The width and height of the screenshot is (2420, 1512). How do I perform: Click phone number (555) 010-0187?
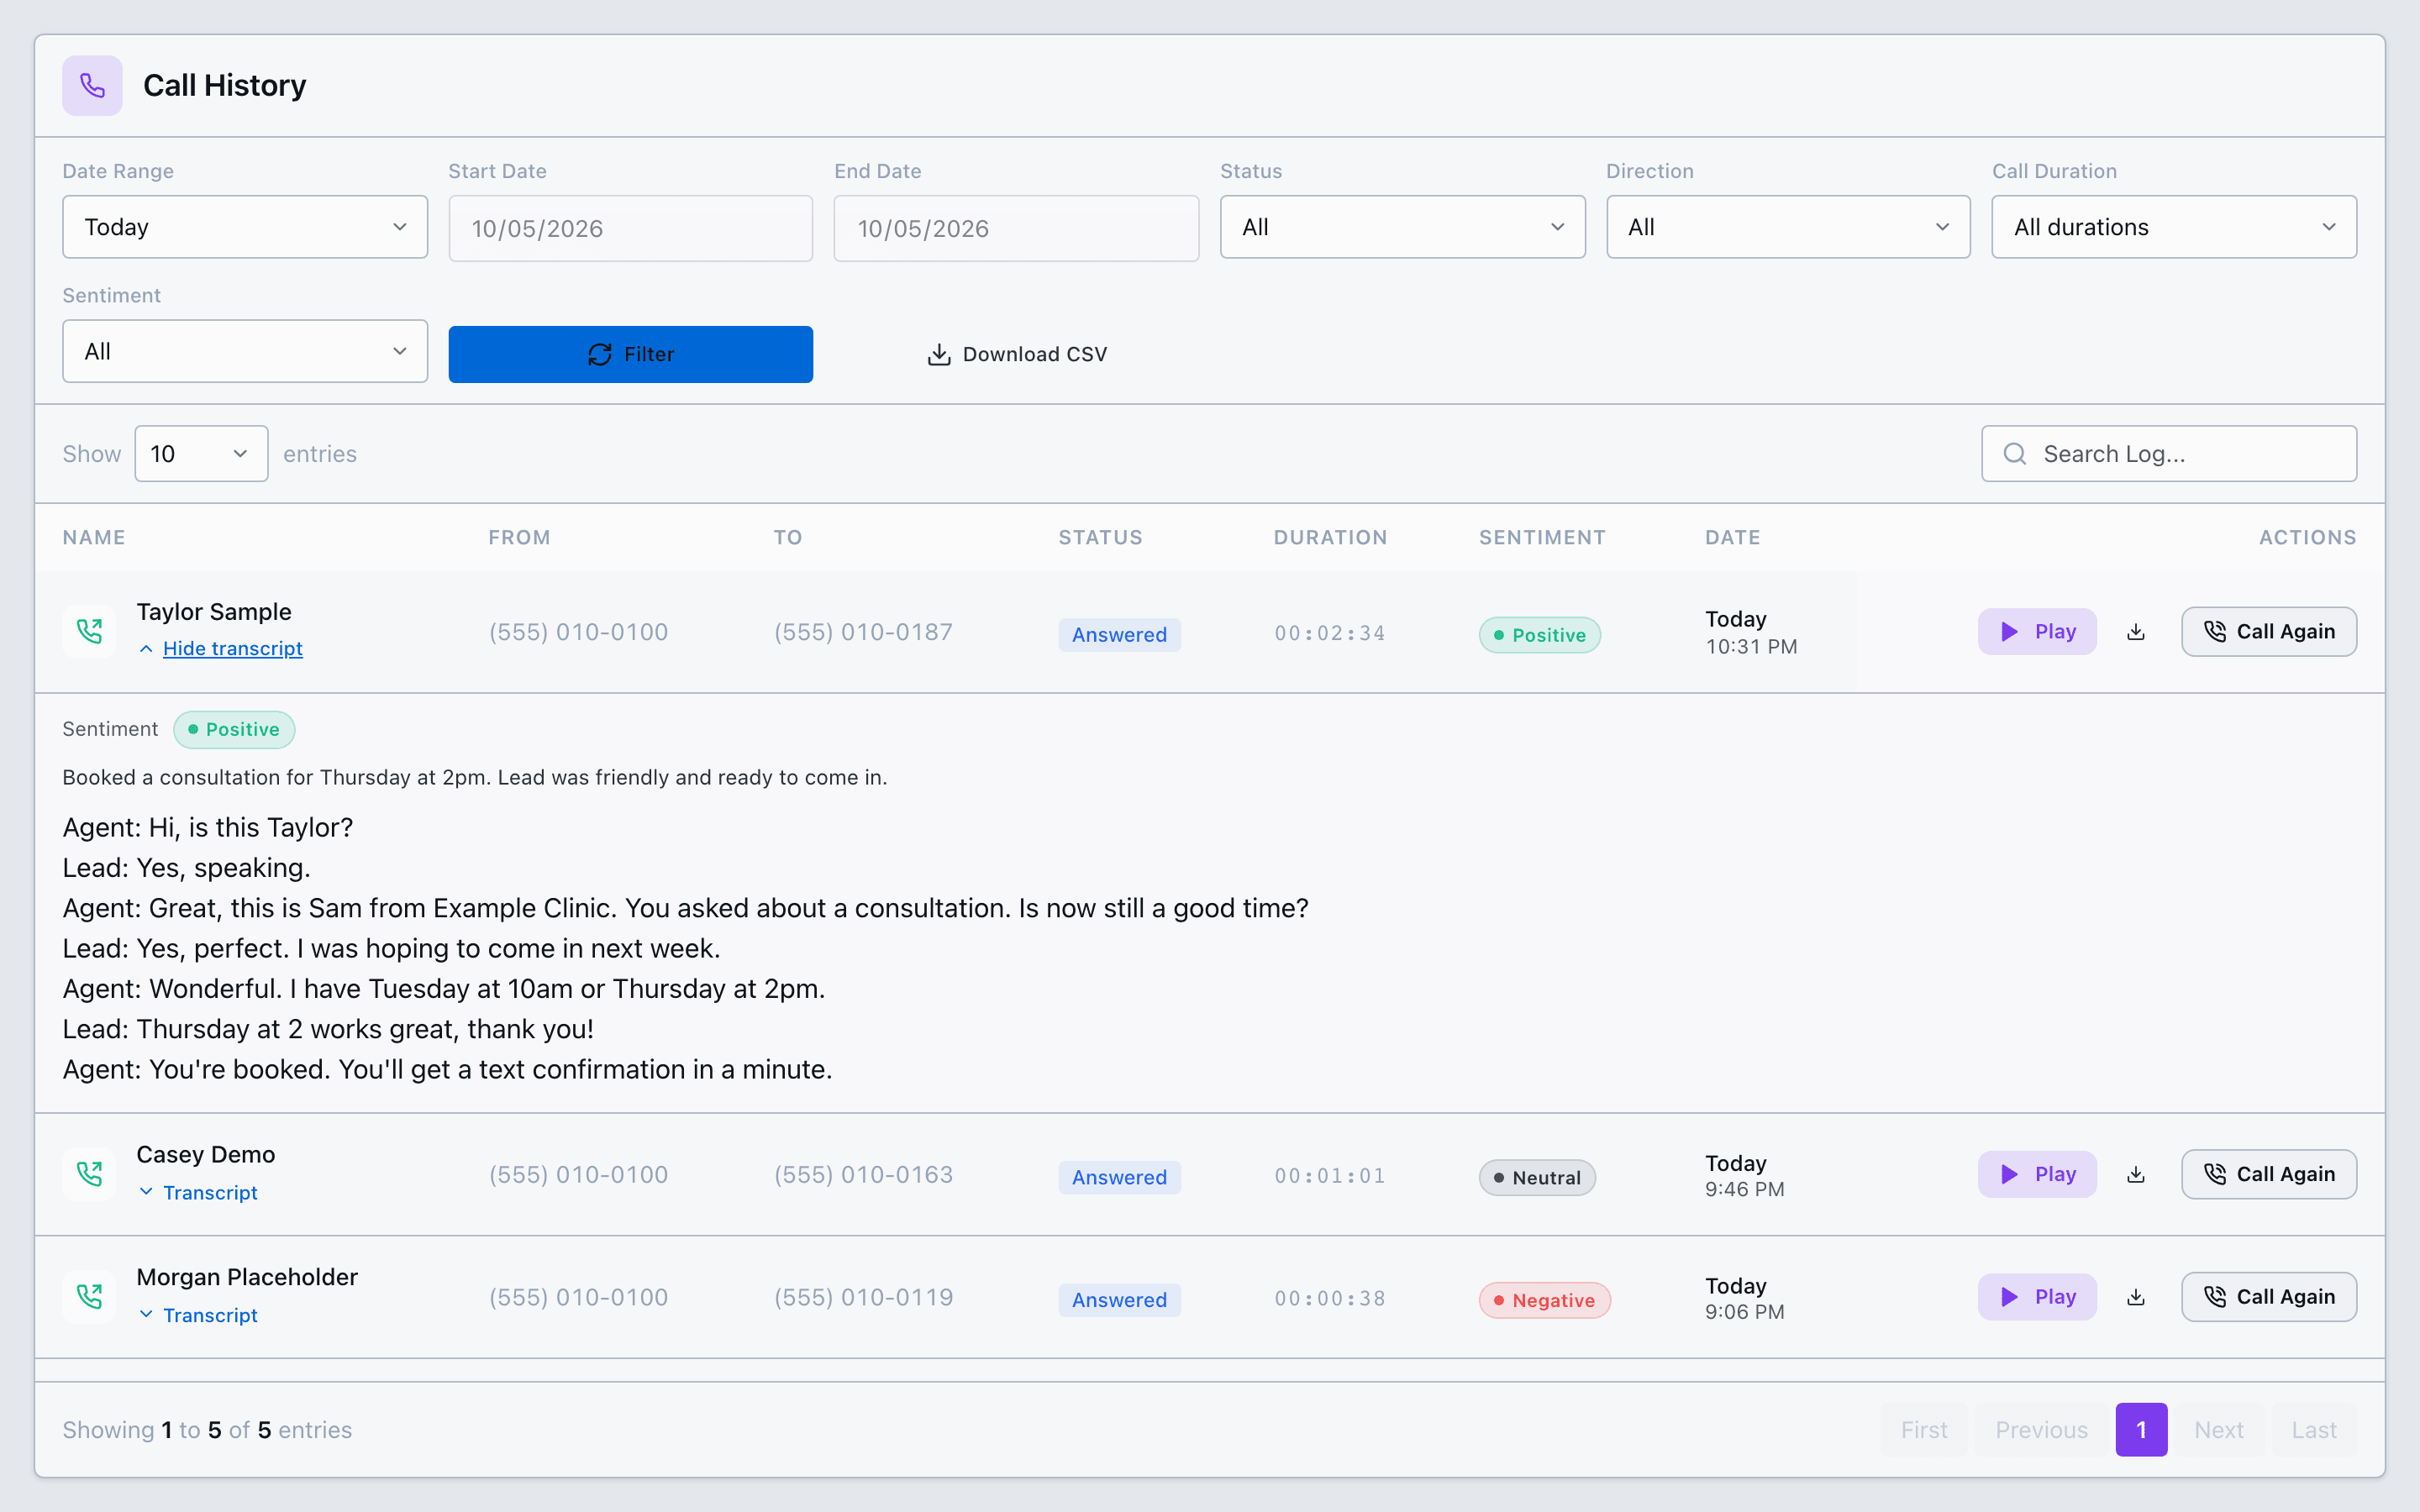[863, 632]
